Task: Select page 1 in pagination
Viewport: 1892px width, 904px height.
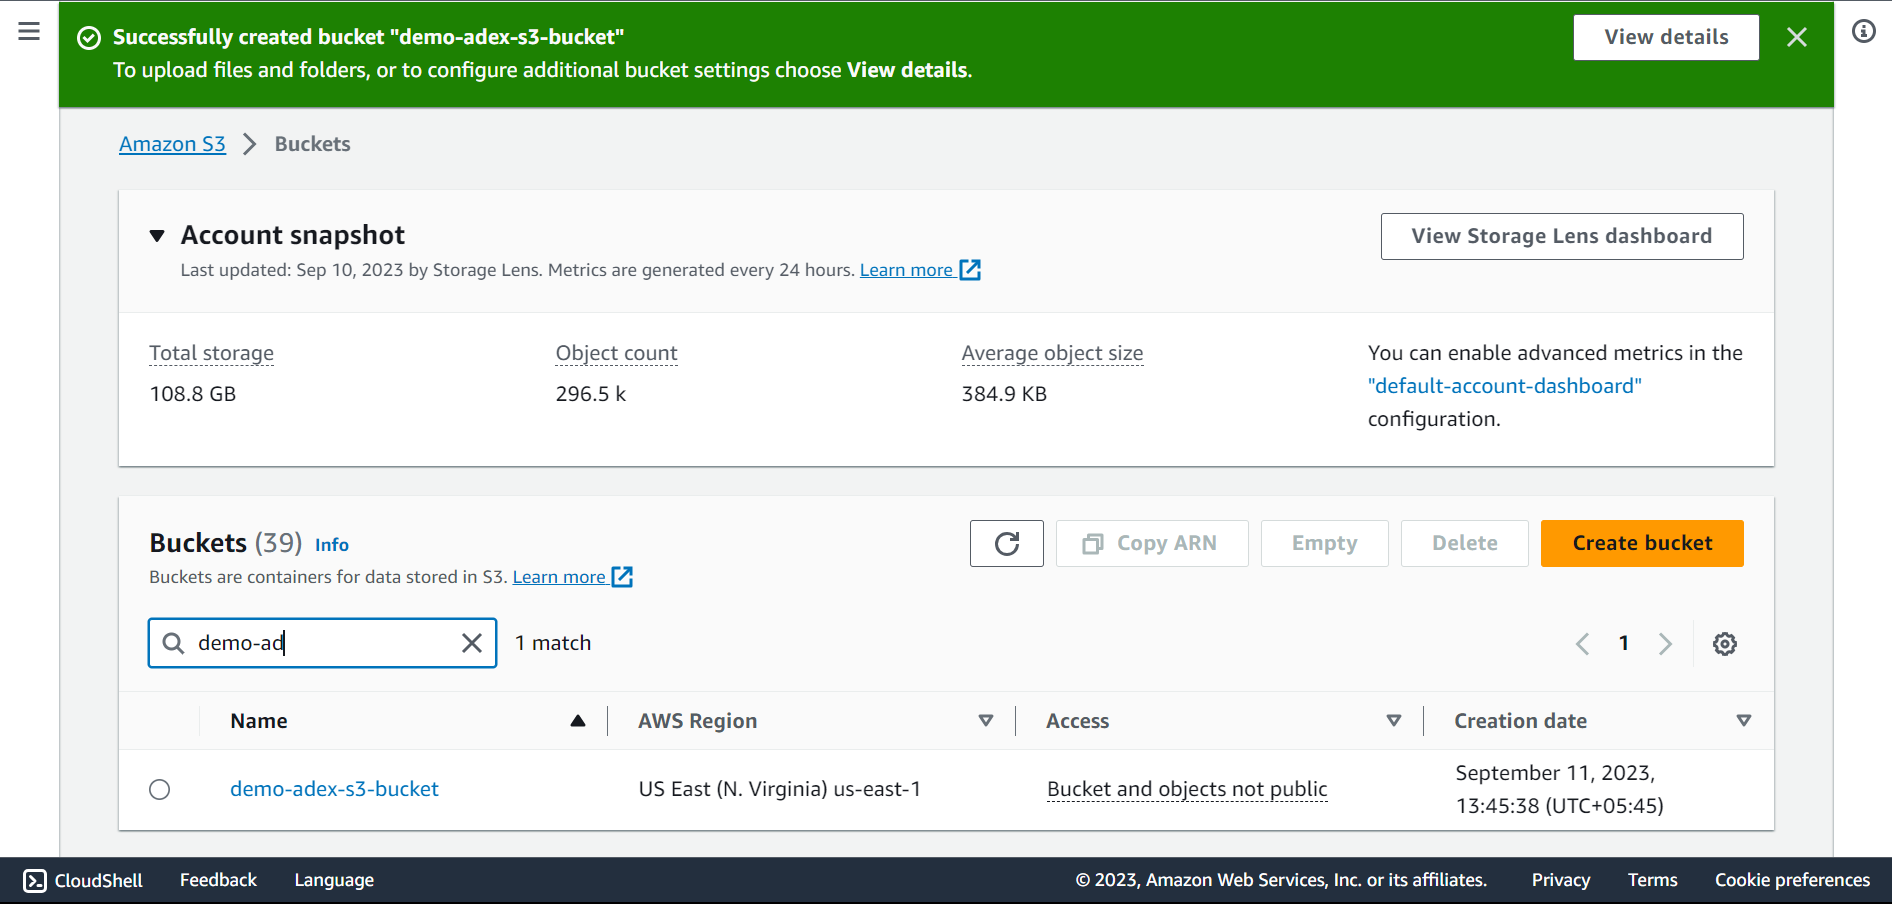Action: [x=1624, y=643]
